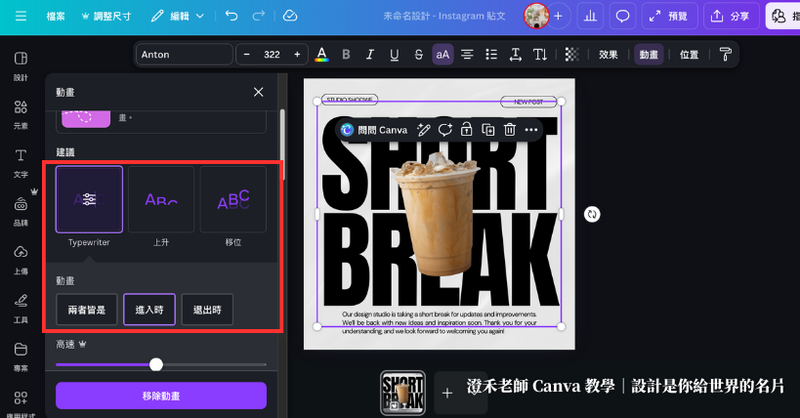Open the 動畫 animation toolbar tab
This screenshot has width=800, height=418.
(x=648, y=54)
